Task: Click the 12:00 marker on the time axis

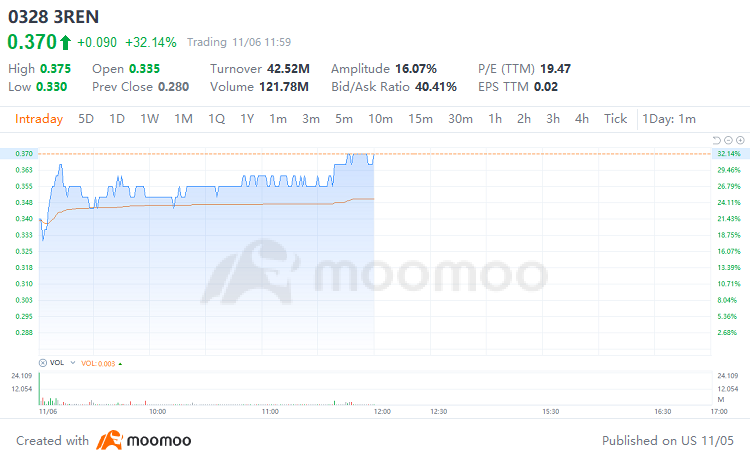Action: (x=382, y=411)
